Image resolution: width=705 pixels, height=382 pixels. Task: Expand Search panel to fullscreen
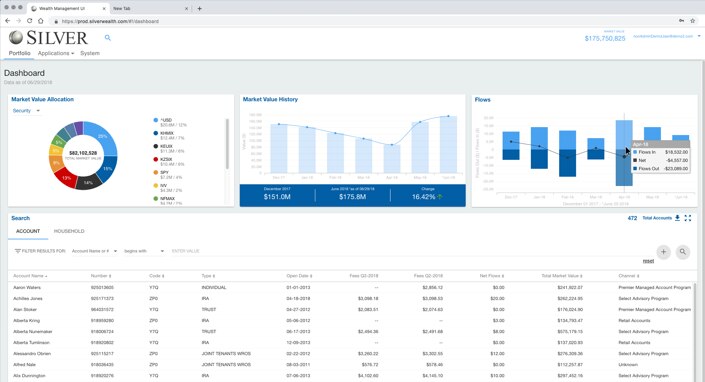(687, 218)
